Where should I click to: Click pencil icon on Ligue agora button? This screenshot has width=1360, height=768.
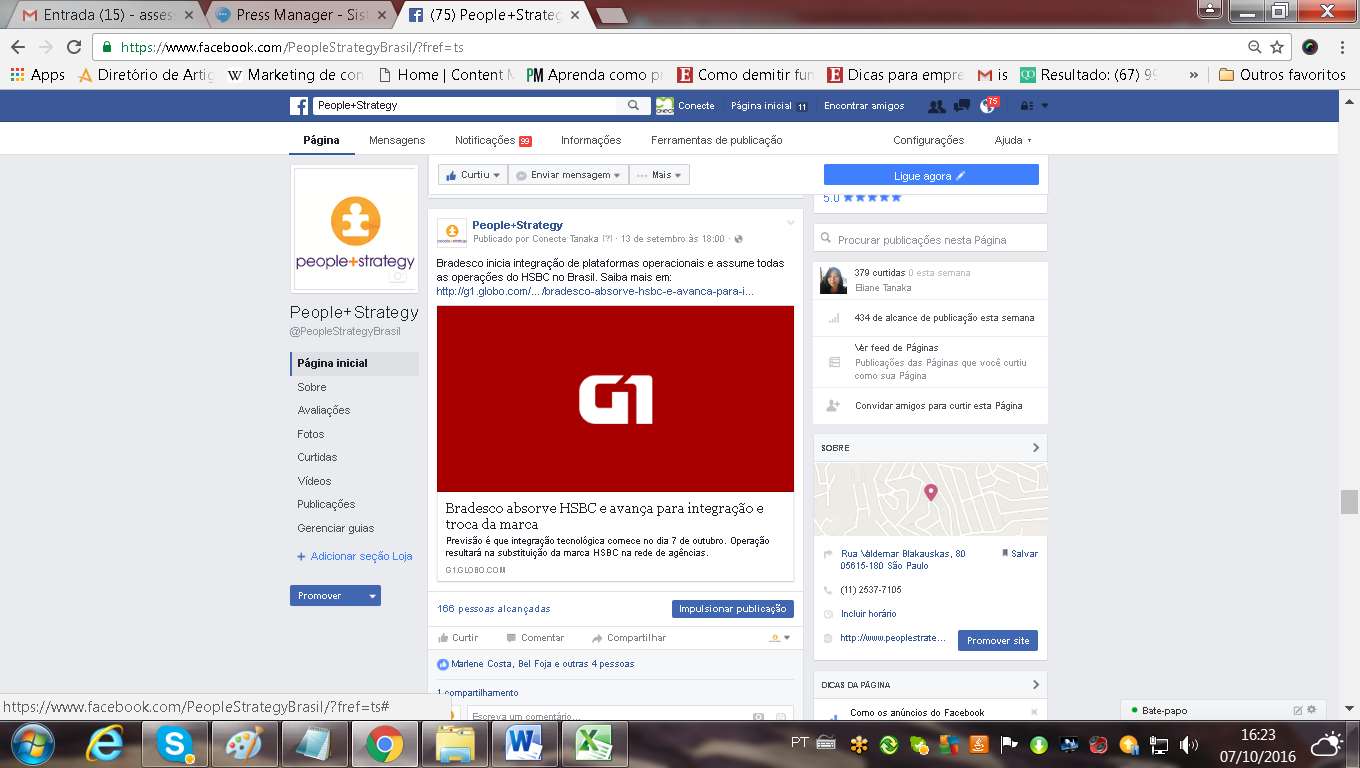point(960,175)
